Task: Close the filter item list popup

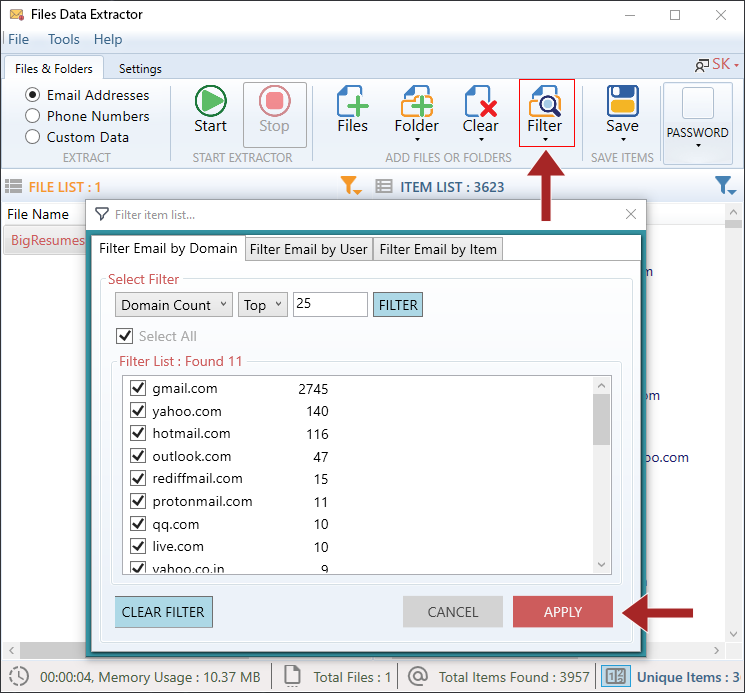Action: click(631, 214)
